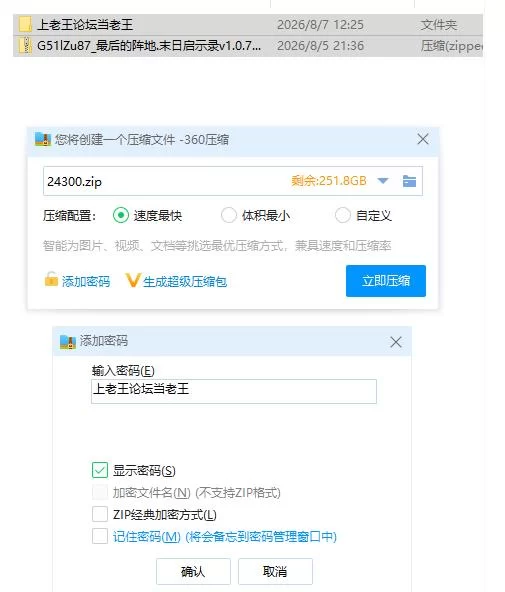
Task: Tick the 记住密码(M) checkbox
Action: (x=100, y=536)
